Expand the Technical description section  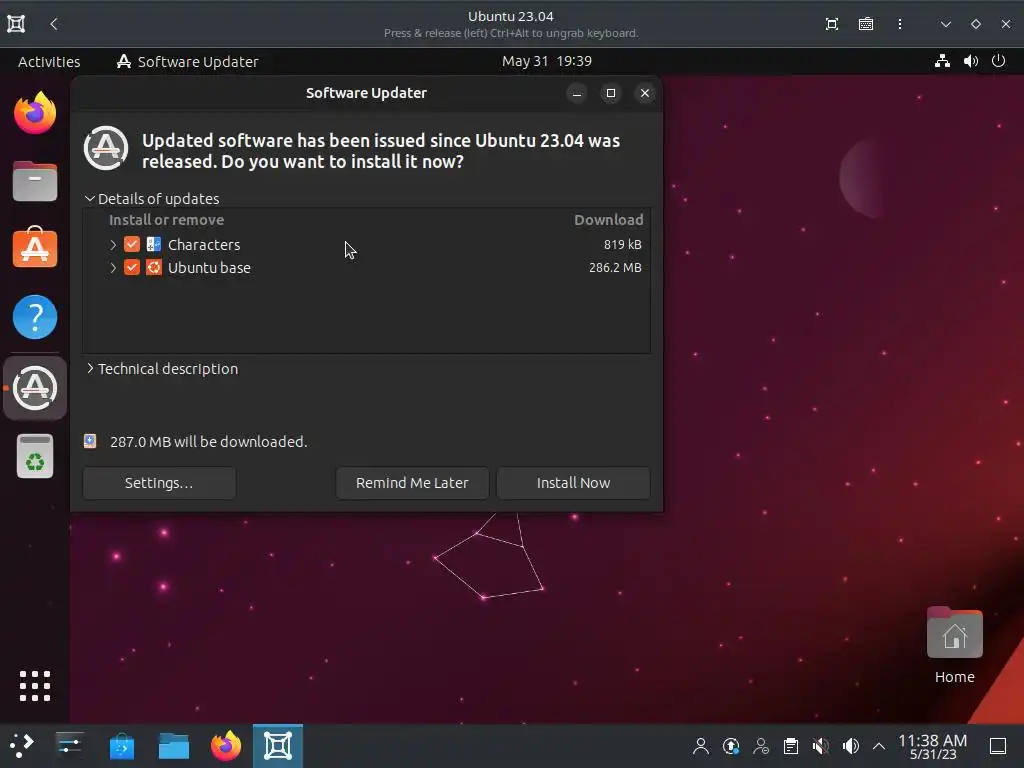90,368
